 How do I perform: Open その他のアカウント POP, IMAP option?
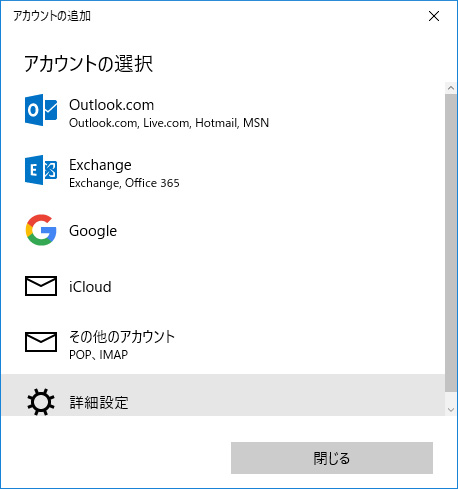(x=223, y=344)
